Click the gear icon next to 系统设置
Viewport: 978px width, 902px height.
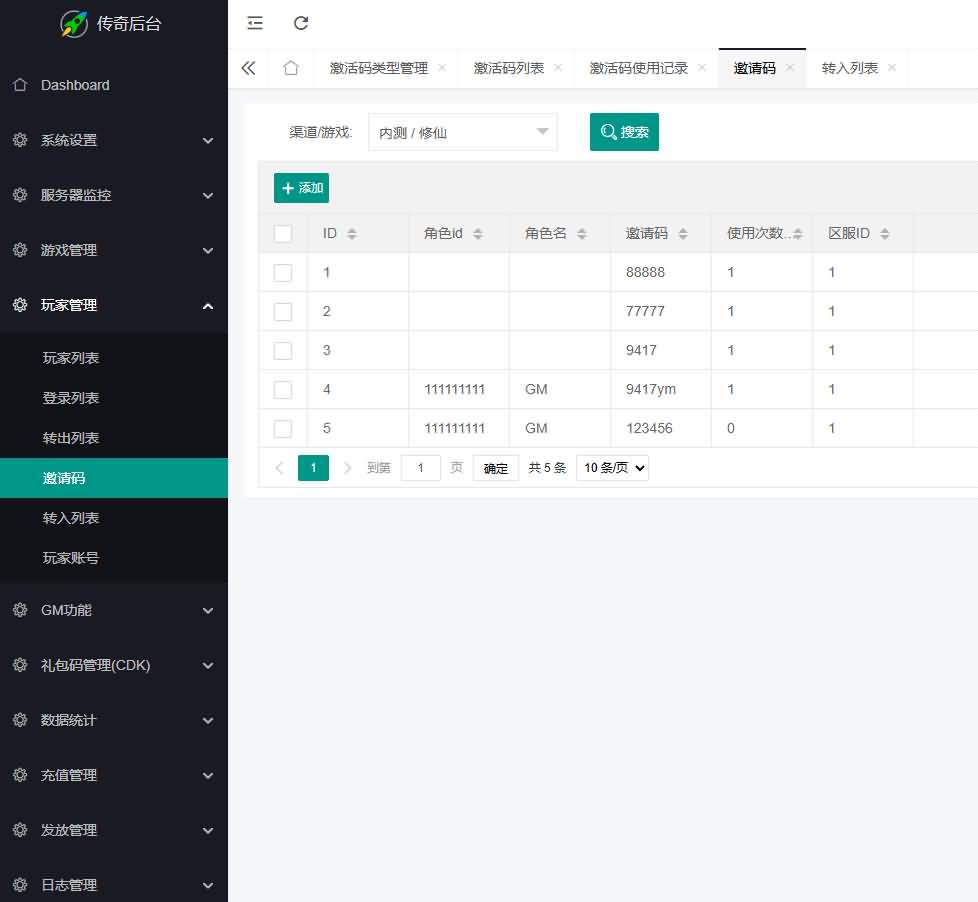[x=20, y=140]
